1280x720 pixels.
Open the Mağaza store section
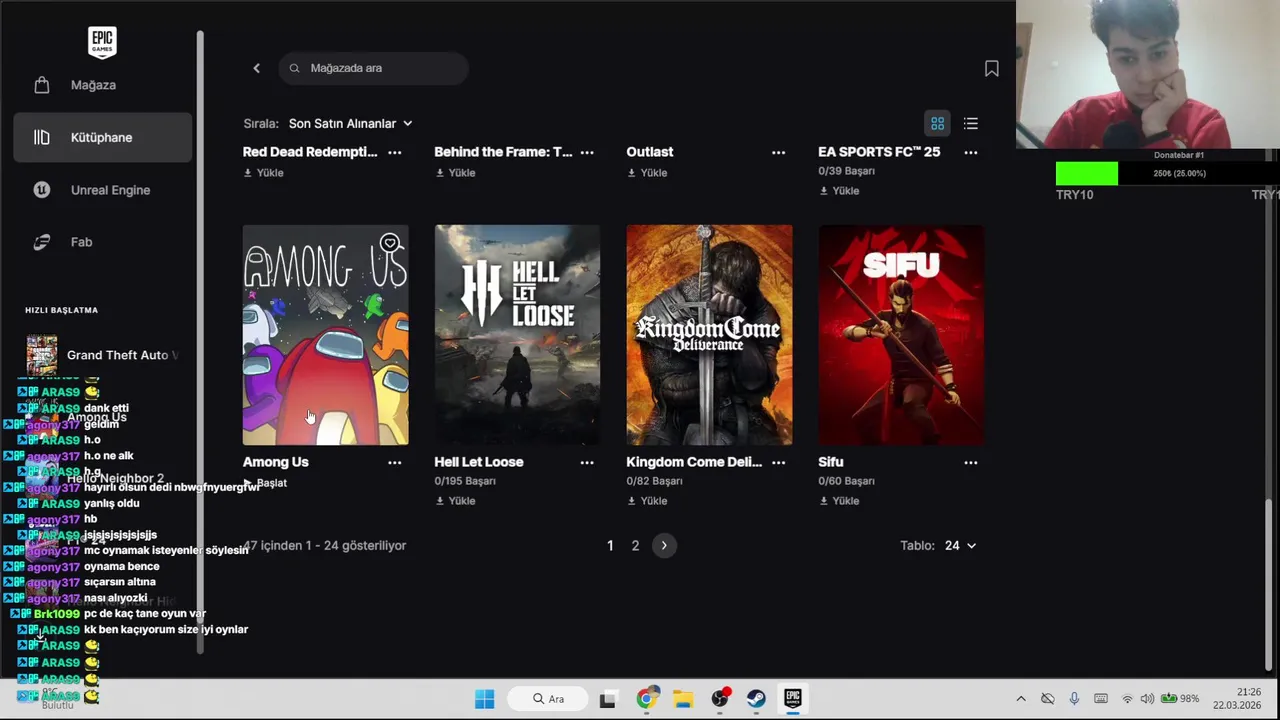pos(103,85)
